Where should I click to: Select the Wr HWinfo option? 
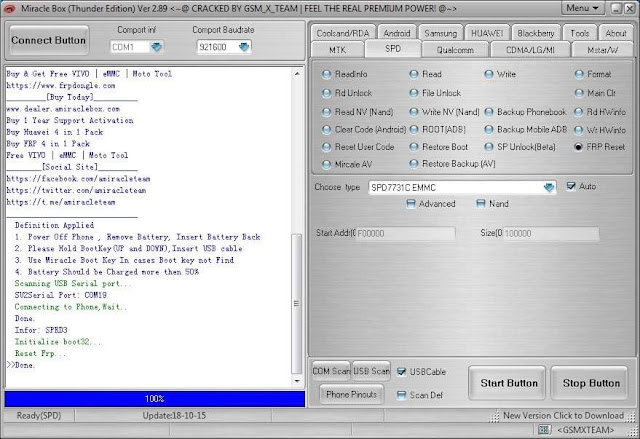coord(600,130)
